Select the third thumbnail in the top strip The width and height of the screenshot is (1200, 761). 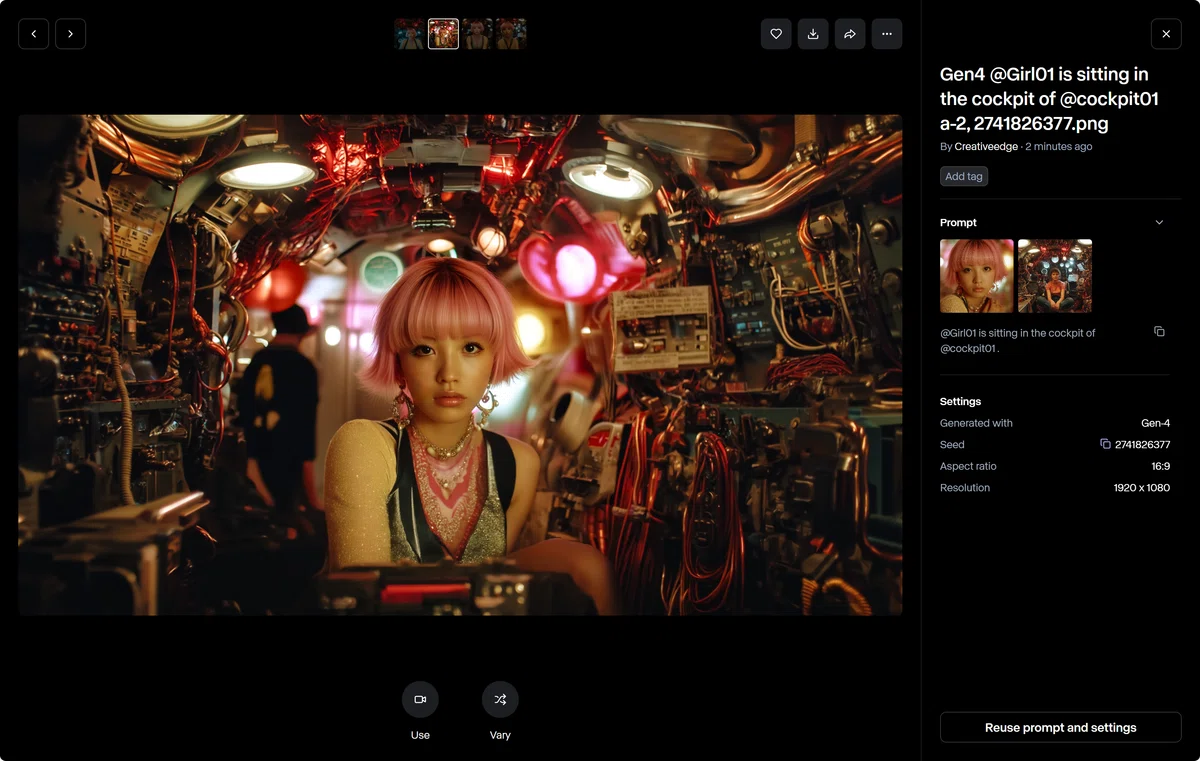click(477, 34)
